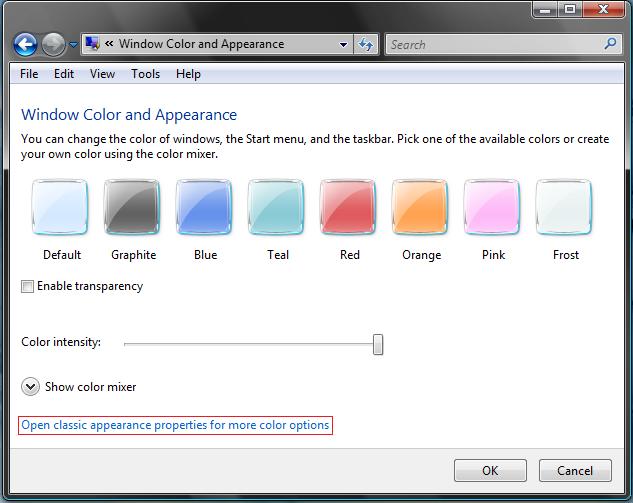Choose the Graphite window color
The image size is (633, 503).
pos(132,207)
